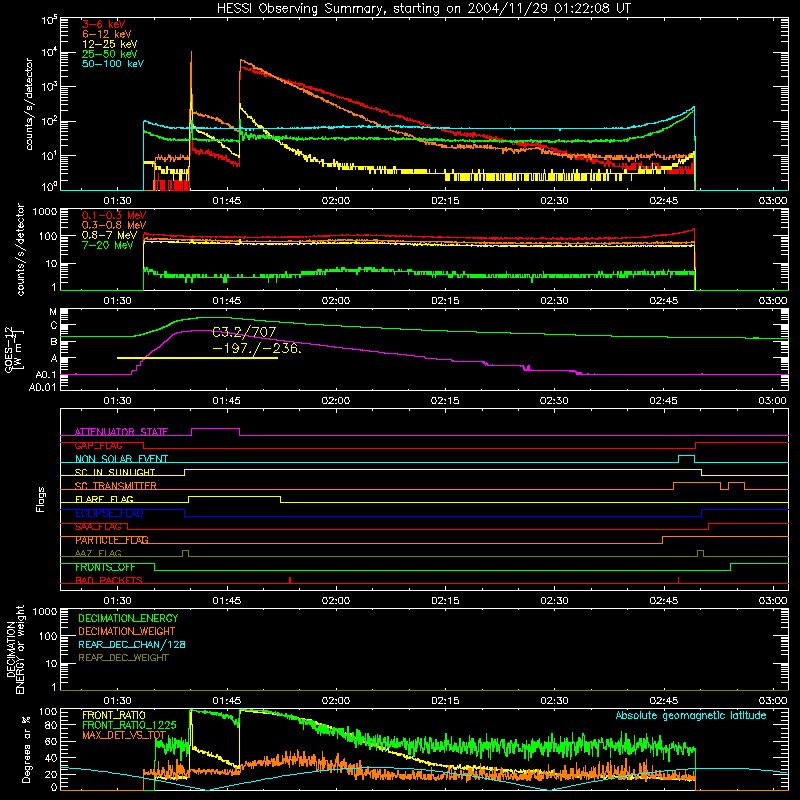
Task: Click the FRONT_RATIO legend label
Action: [113, 715]
